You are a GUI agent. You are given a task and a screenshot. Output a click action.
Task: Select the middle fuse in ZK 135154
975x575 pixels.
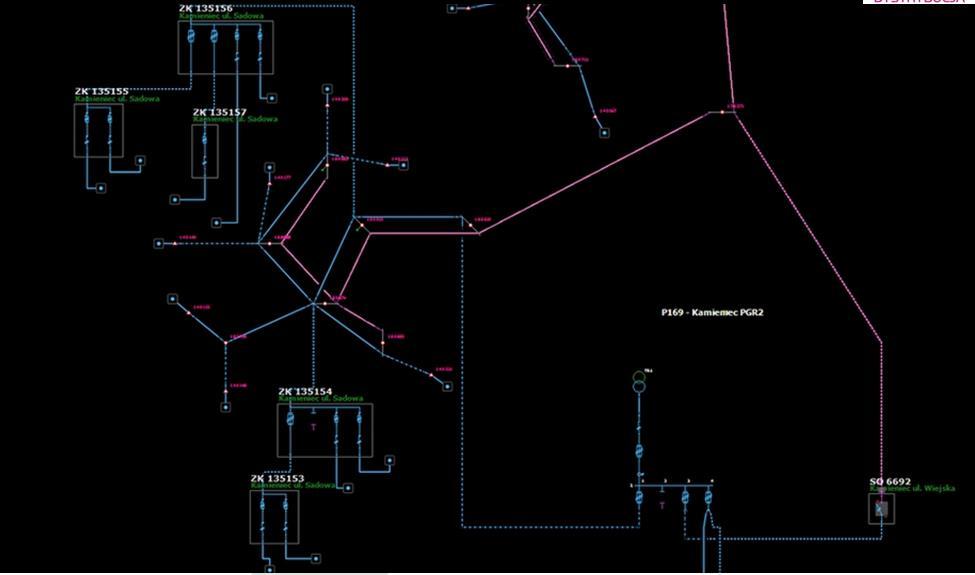336,418
